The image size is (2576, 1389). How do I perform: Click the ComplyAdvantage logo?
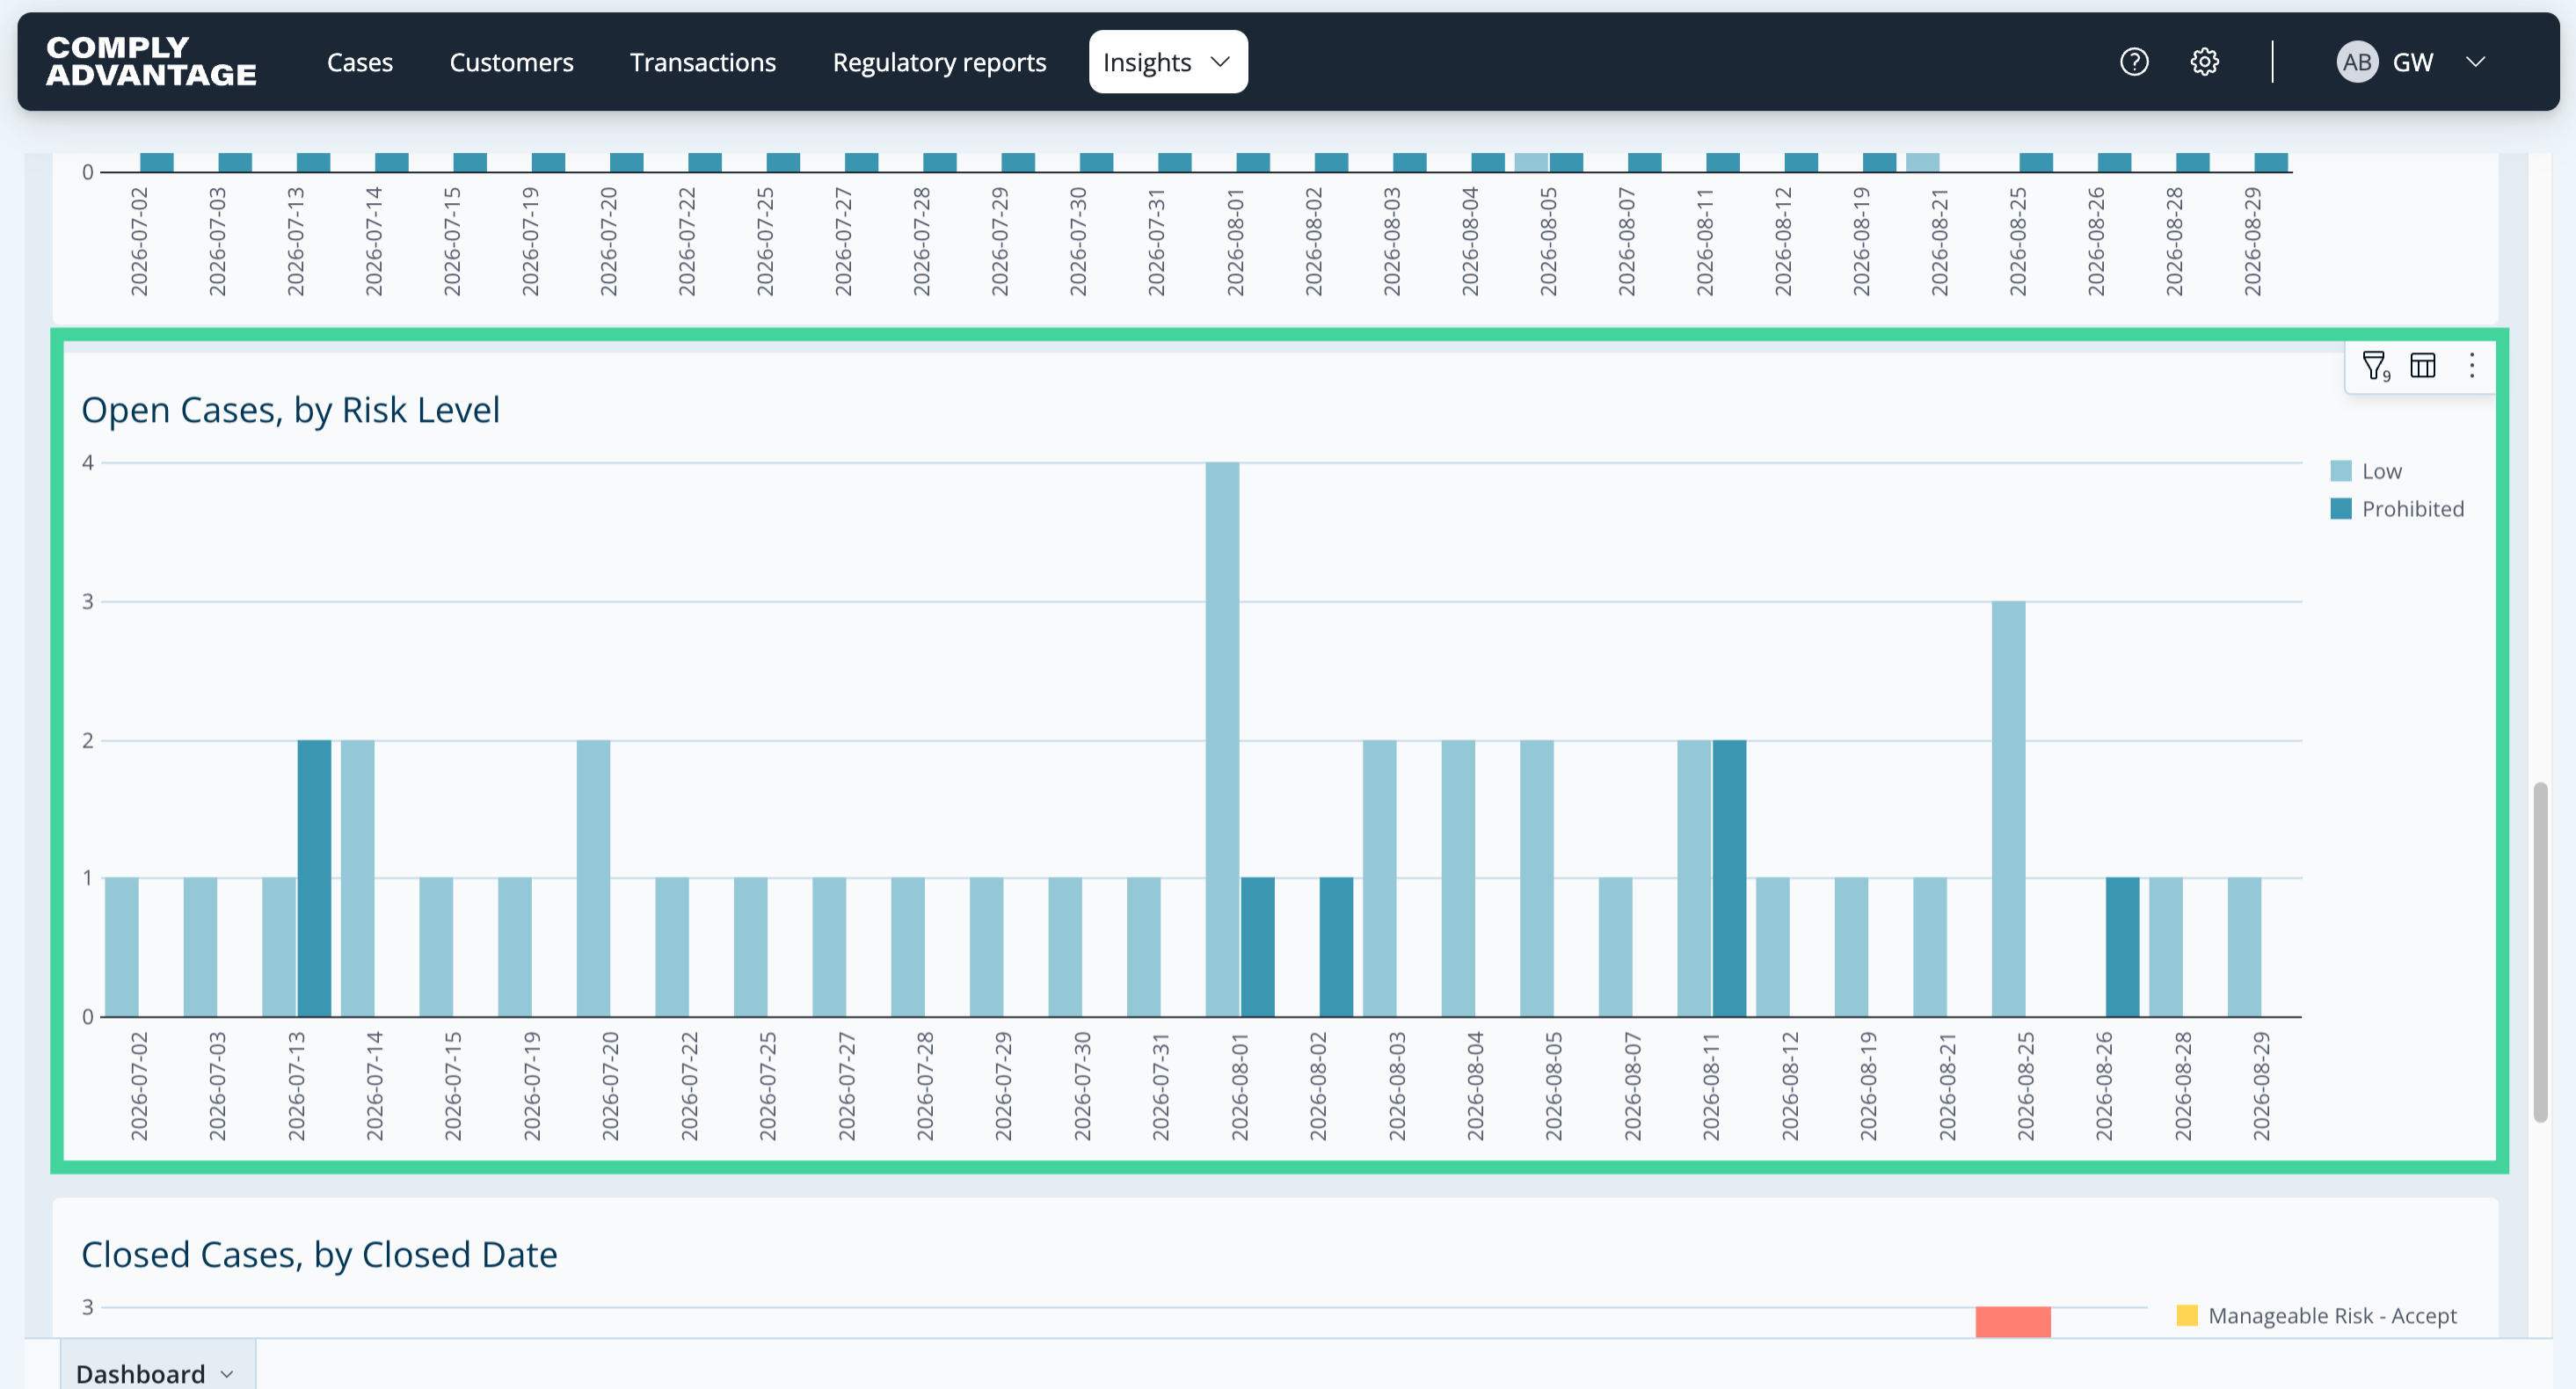tap(151, 61)
